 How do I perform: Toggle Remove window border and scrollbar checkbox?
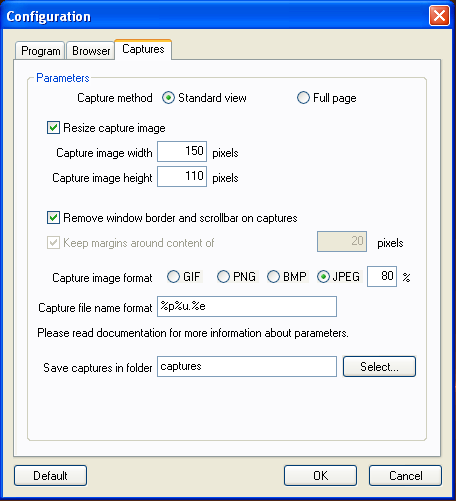[53, 218]
